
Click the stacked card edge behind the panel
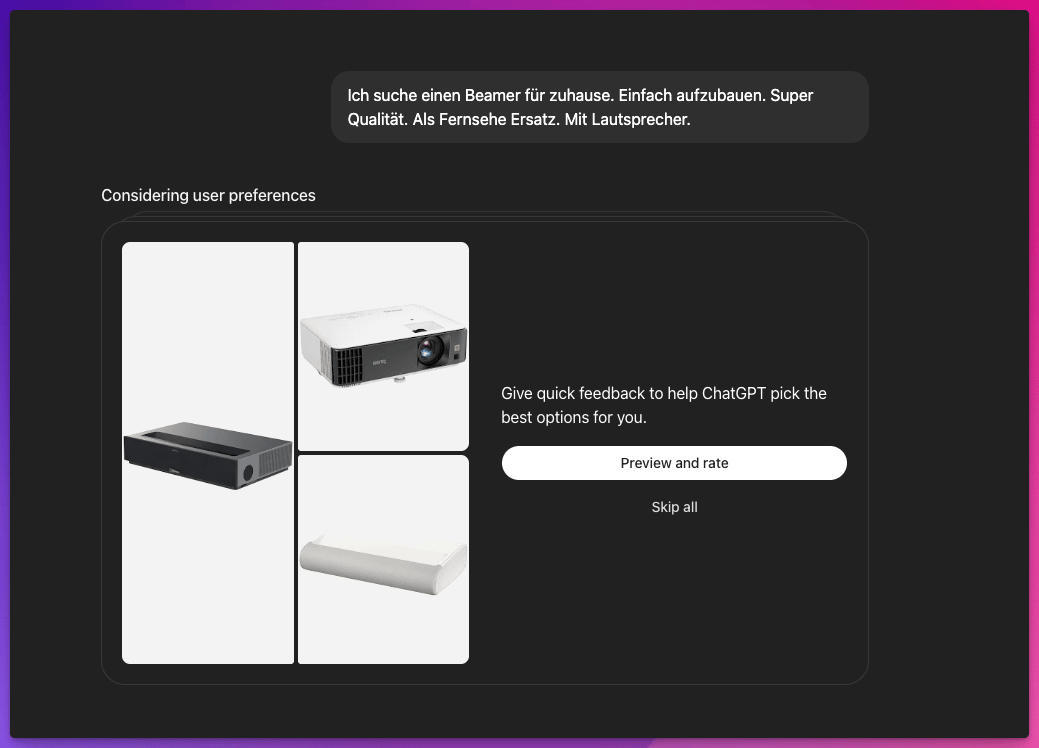484,215
